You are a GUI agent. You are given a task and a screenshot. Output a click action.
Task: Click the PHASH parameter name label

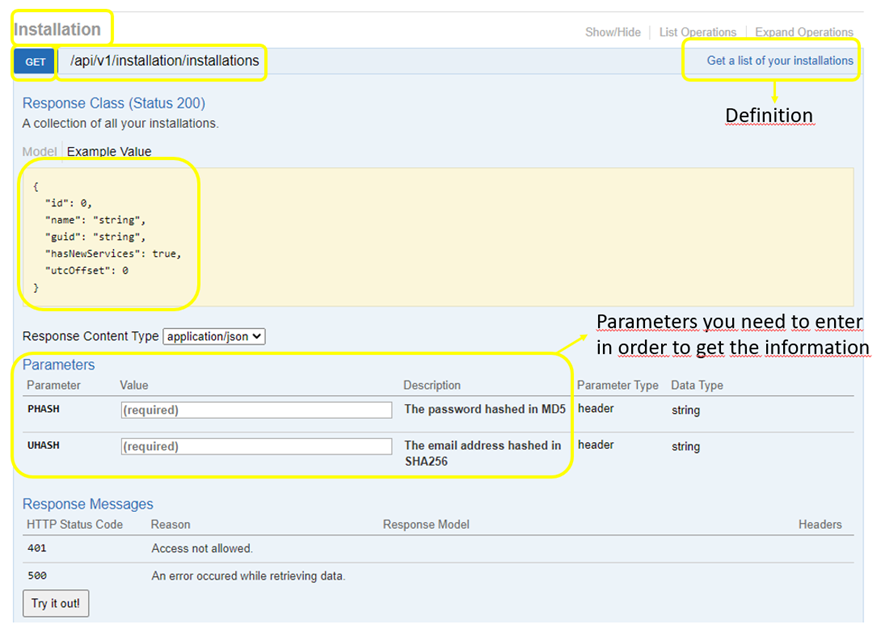44,409
